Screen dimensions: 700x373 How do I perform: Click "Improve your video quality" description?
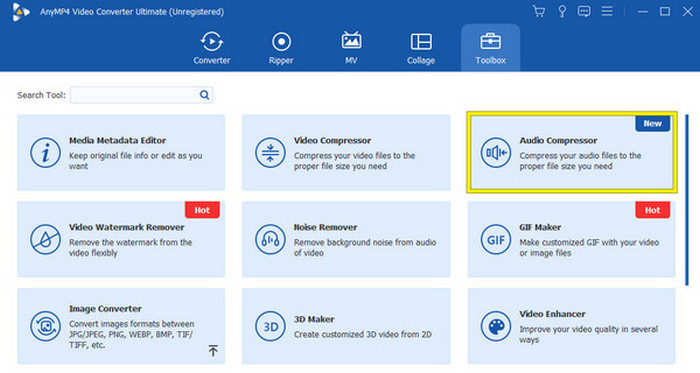(588, 335)
